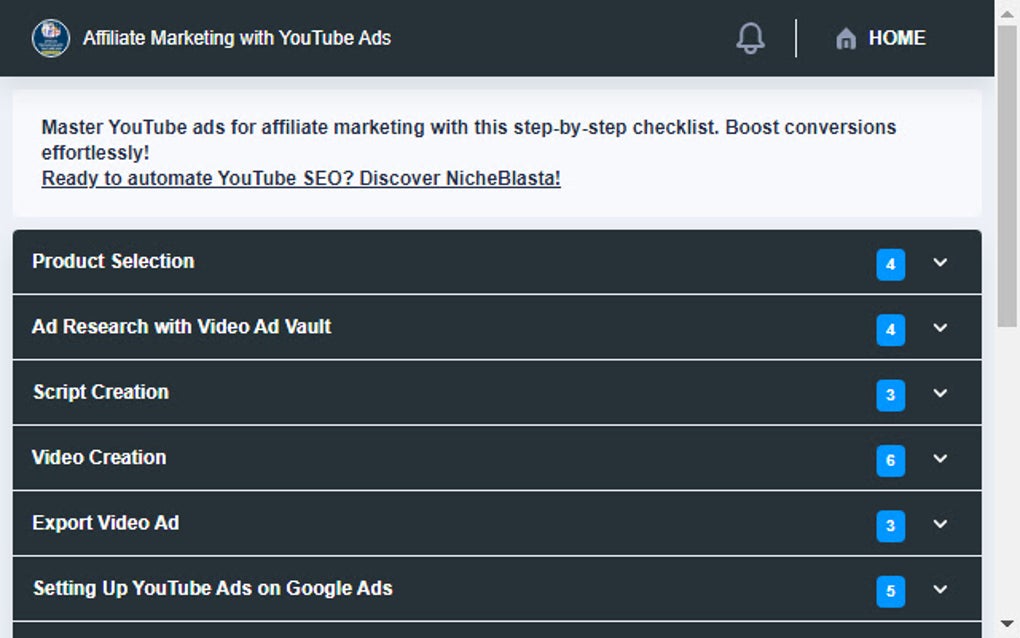This screenshot has width=1020, height=638.
Task: Click the blue 4 badge on Product Selection
Action: 889,264
